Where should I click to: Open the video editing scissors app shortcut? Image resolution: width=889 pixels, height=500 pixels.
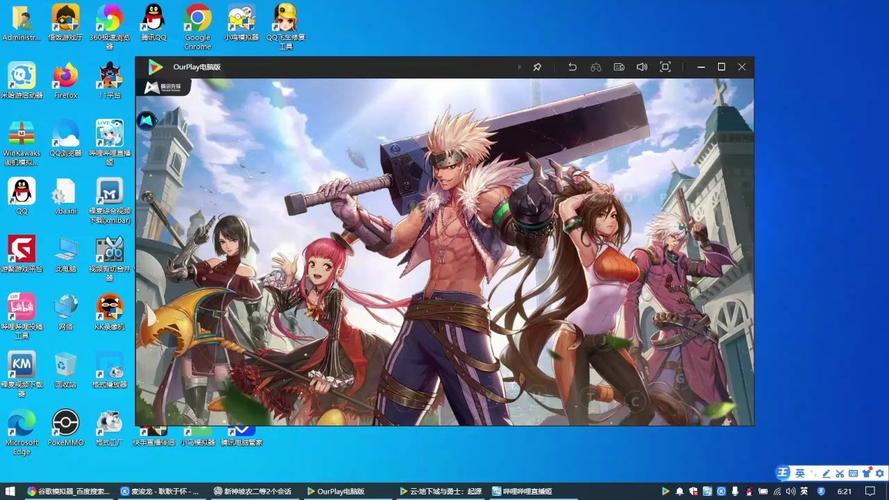click(x=109, y=258)
